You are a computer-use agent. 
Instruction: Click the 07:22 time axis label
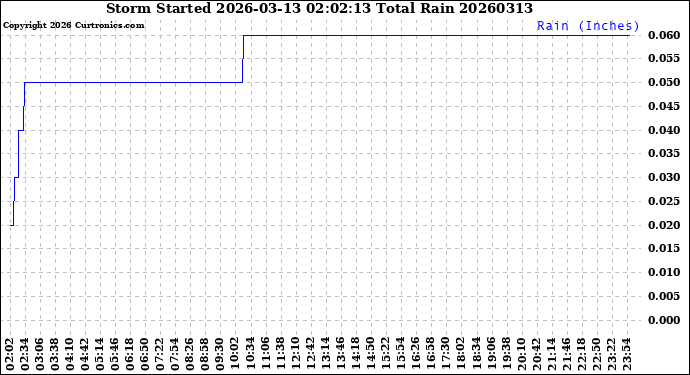click(160, 354)
